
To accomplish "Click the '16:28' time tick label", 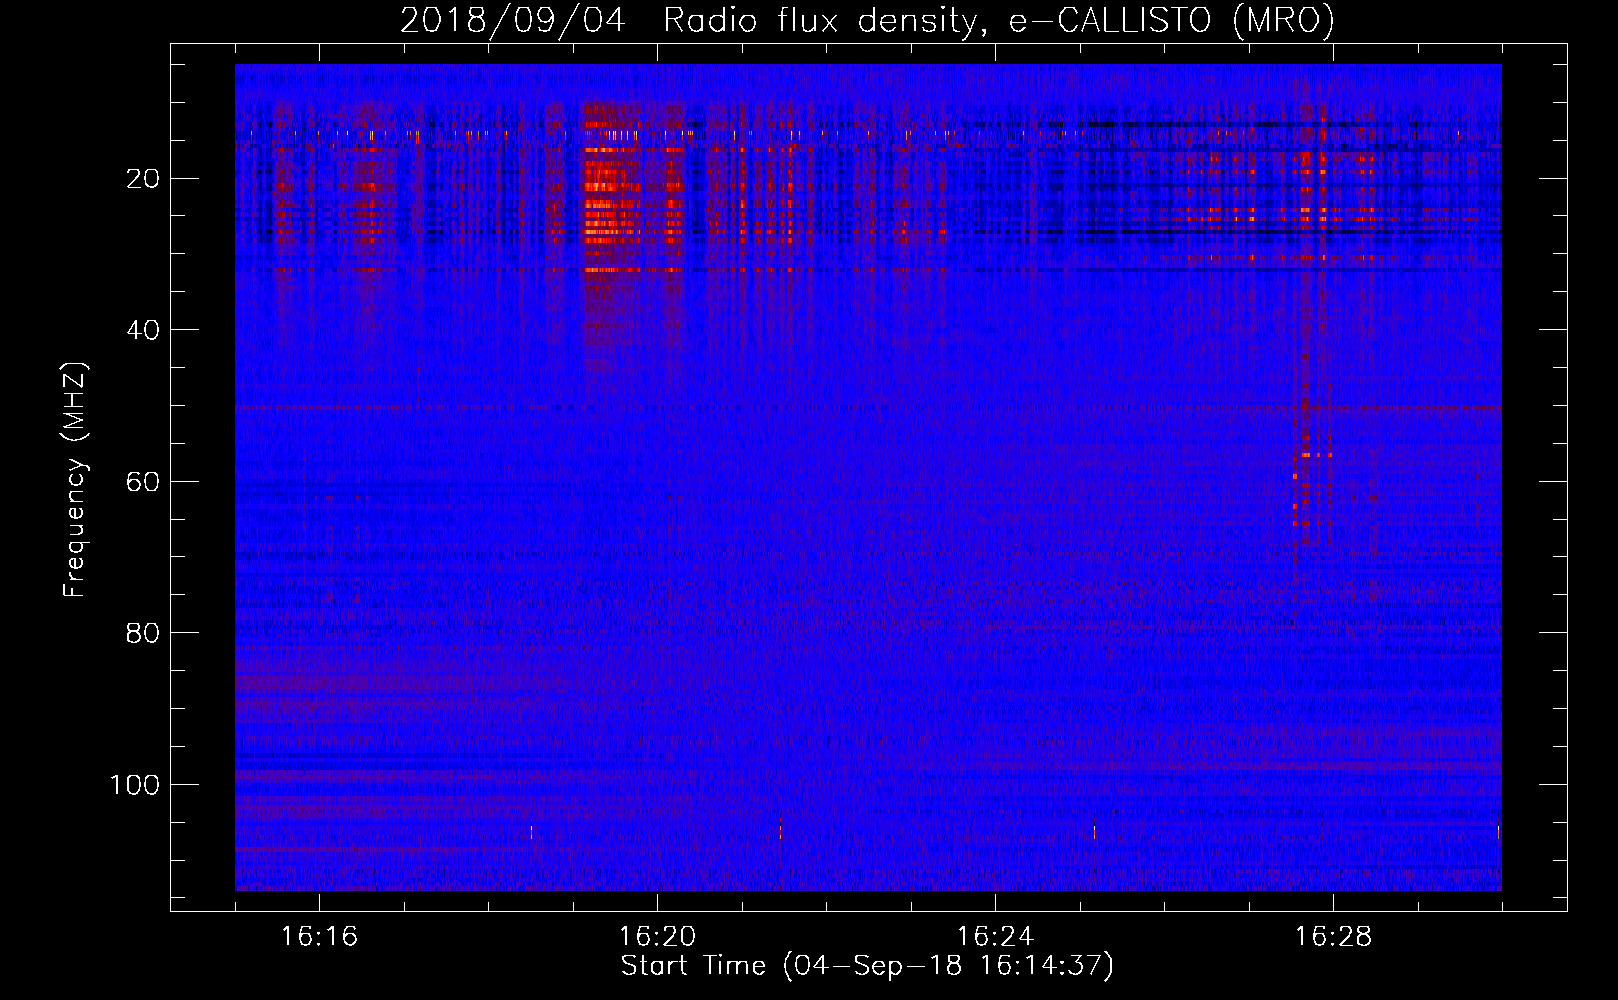I will (1333, 937).
